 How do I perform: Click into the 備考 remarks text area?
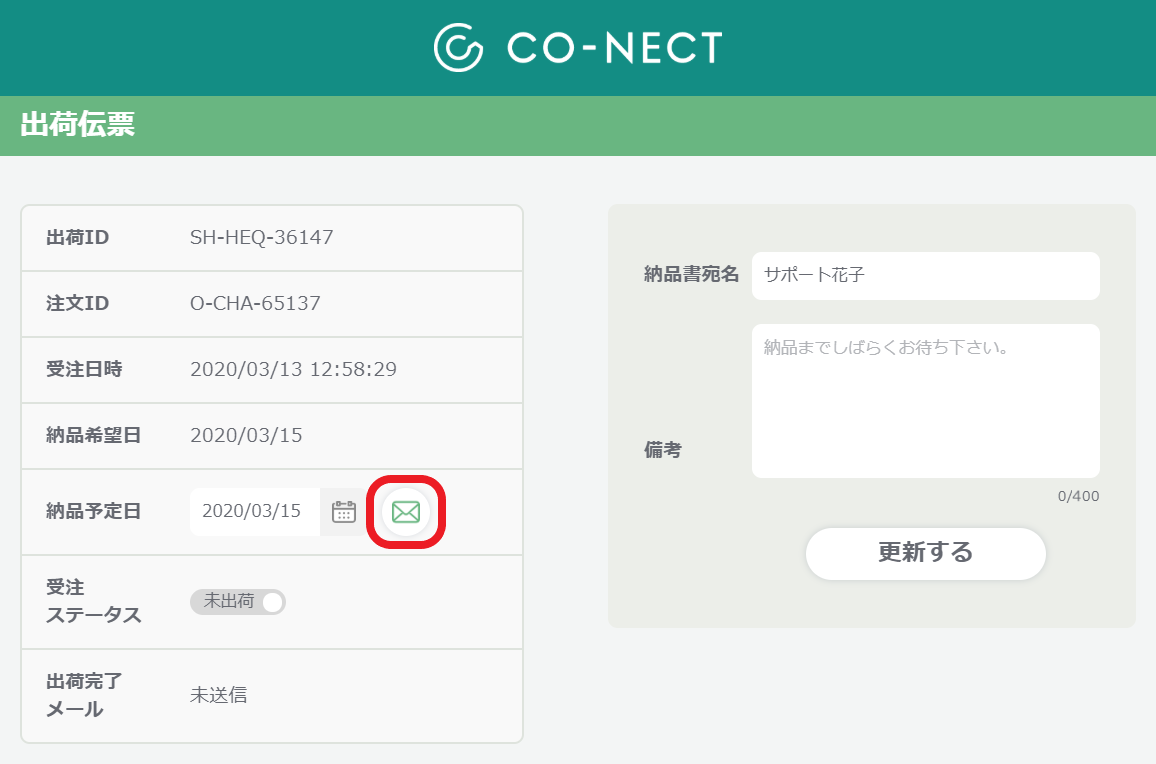pyautogui.click(x=925, y=401)
